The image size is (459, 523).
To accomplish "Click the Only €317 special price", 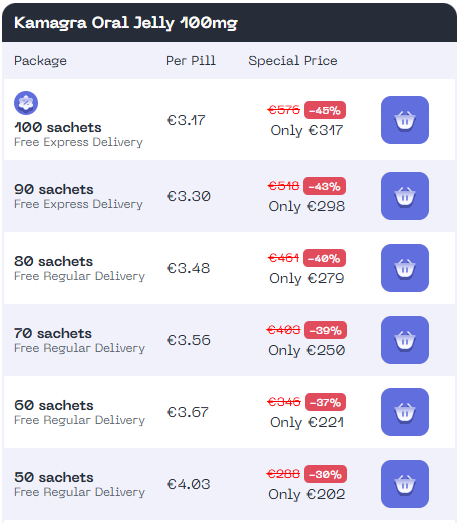I will point(307,130).
